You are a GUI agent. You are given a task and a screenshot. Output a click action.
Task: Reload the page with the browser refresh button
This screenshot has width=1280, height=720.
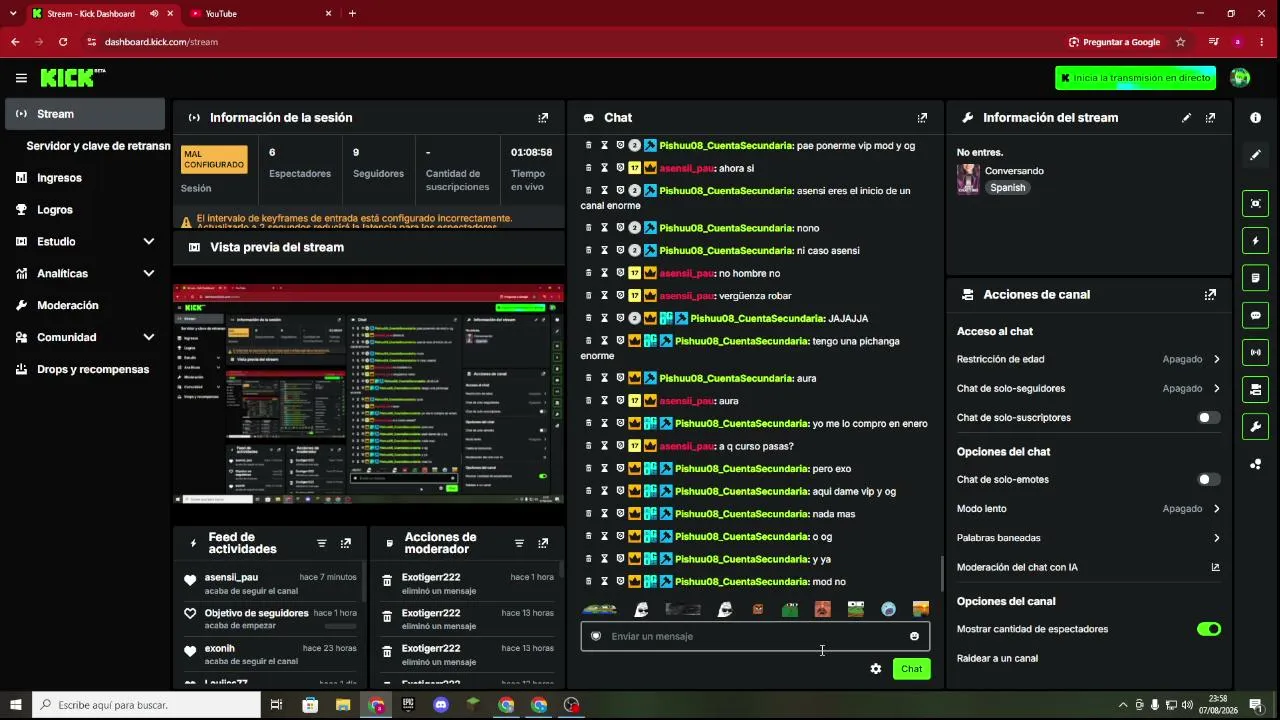pyautogui.click(x=63, y=42)
